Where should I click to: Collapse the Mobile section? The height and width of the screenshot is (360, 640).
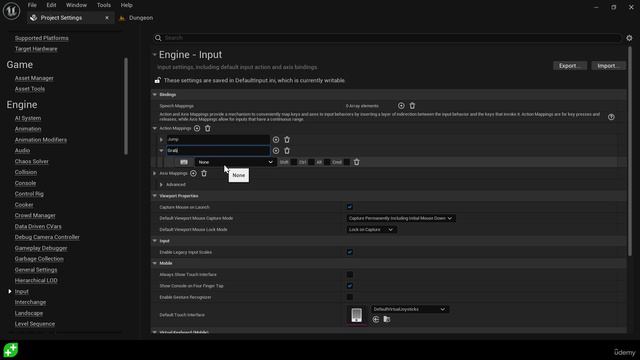click(x=155, y=263)
